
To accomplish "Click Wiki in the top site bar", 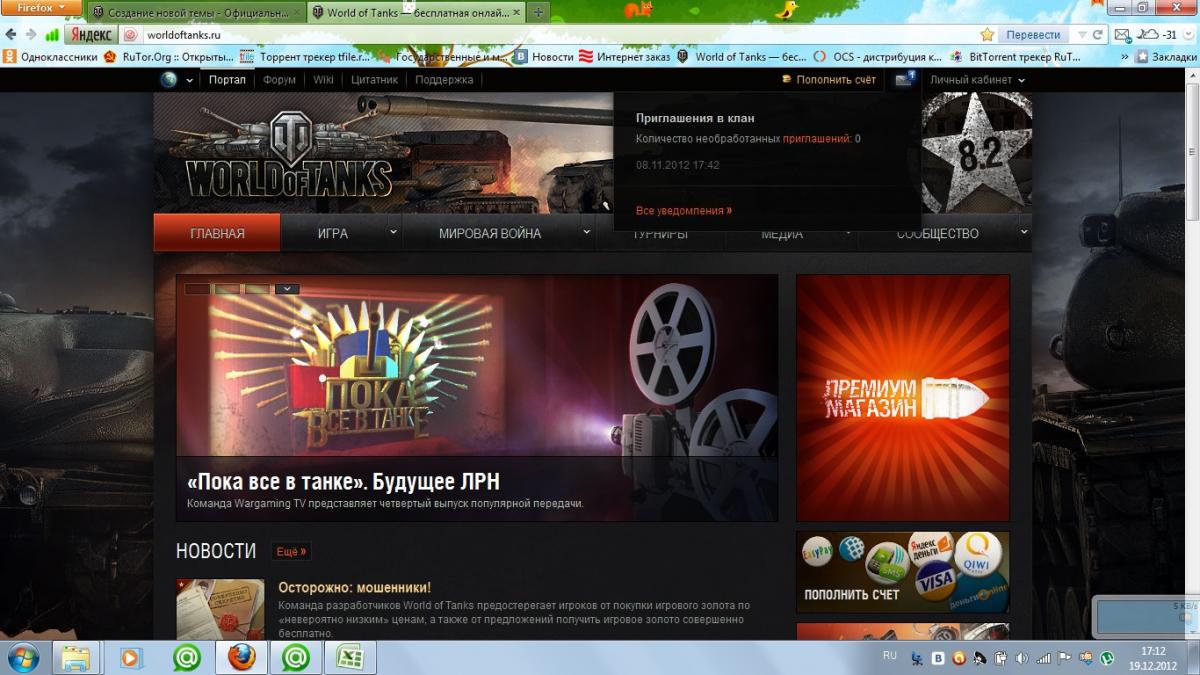I will coord(324,80).
